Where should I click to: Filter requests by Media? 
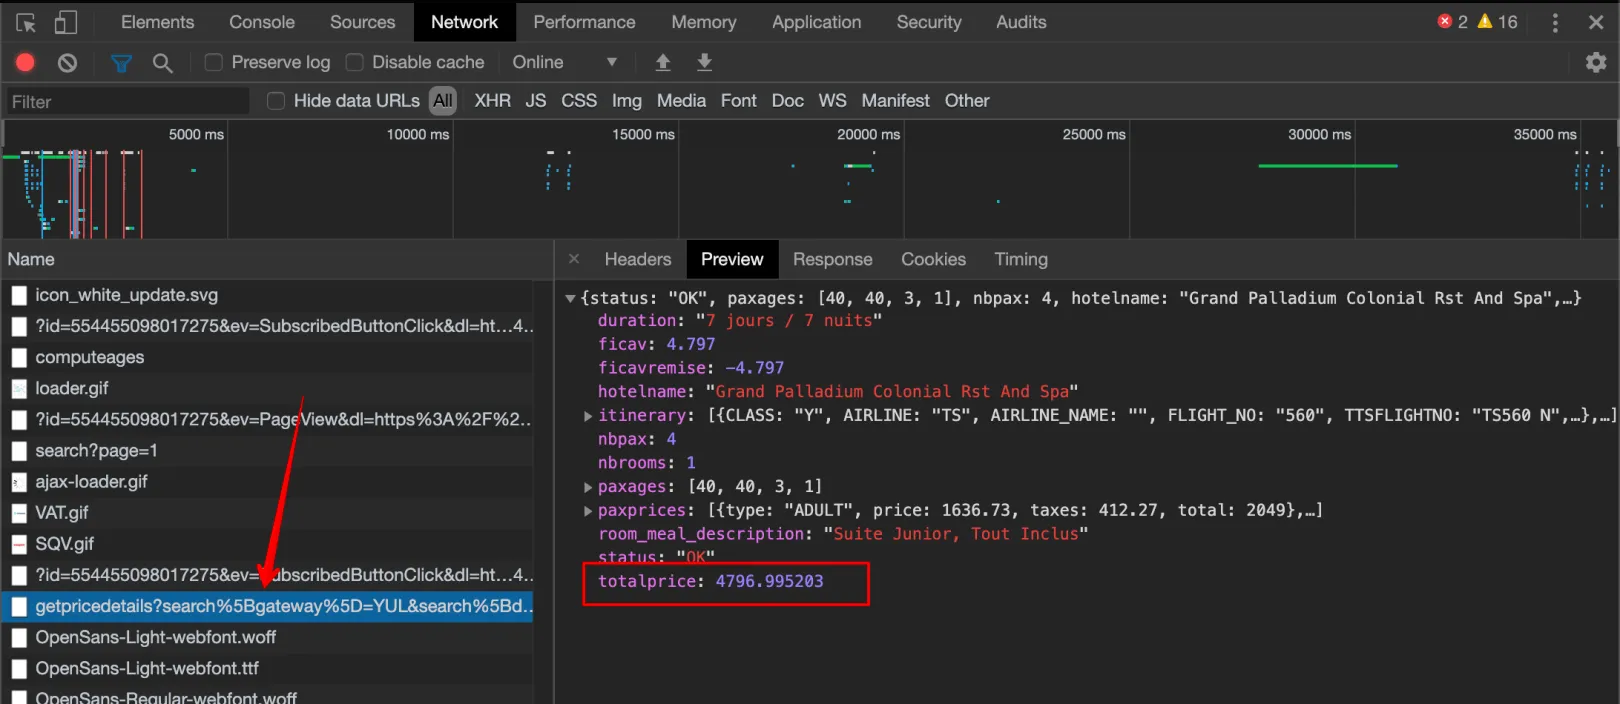681,100
